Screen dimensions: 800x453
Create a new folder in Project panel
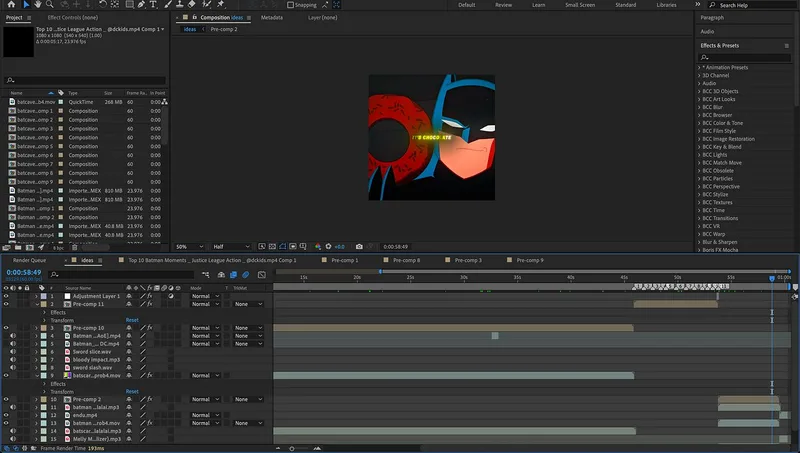click(18, 247)
